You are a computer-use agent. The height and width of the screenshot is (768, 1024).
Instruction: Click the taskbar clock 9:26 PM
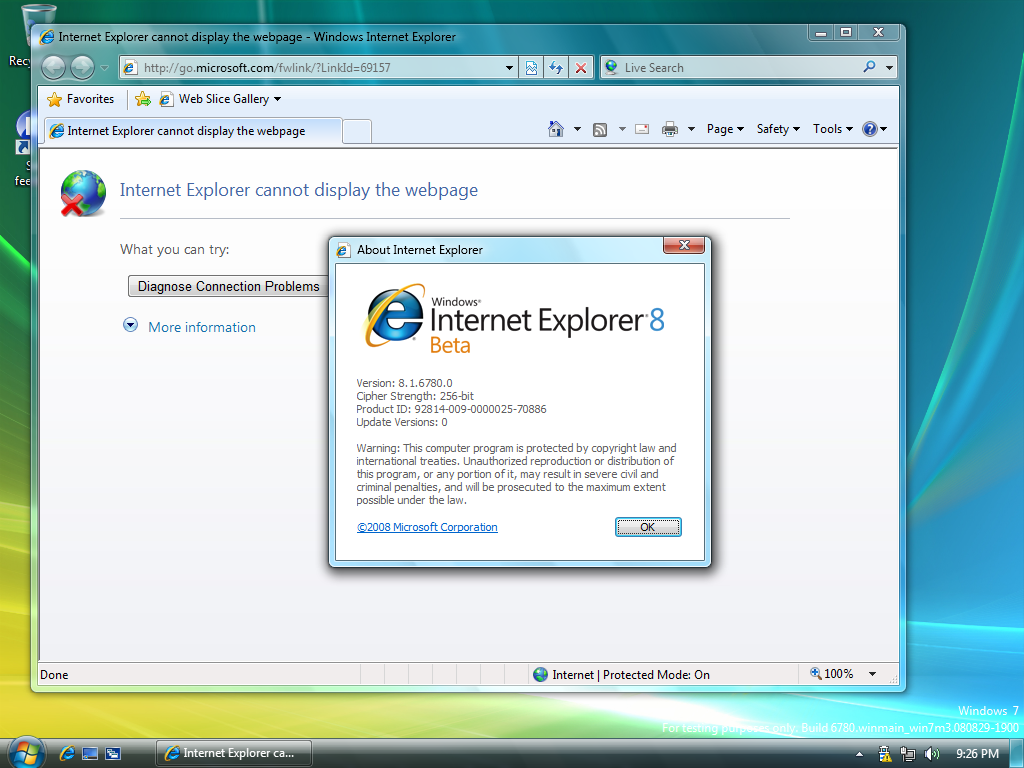[977, 754]
